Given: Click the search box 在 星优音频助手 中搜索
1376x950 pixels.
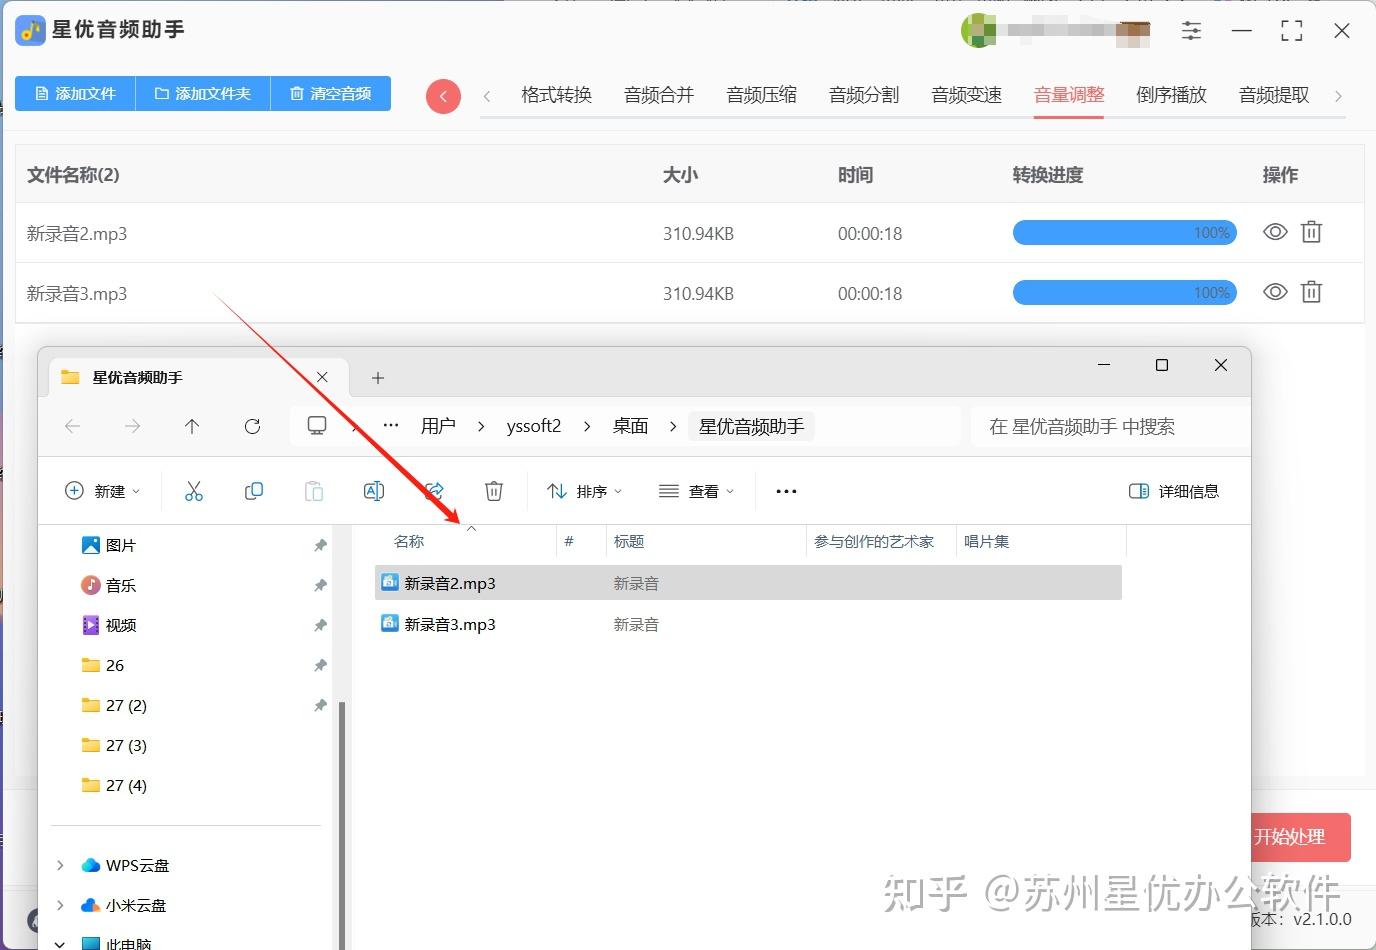Looking at the screenshot, I should [1110, 426].
